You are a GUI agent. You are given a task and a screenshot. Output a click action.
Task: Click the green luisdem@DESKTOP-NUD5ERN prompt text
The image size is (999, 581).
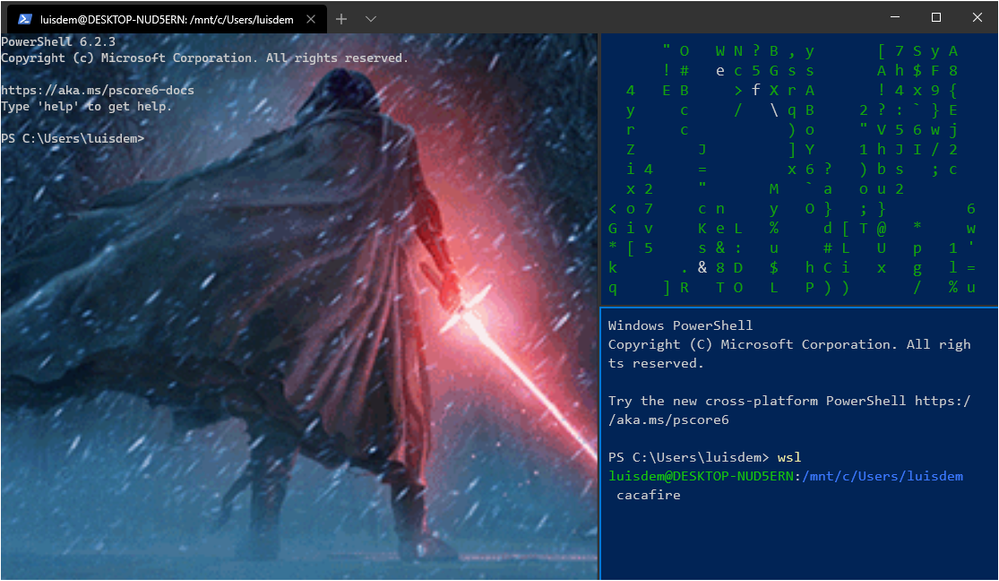pos(701,476)
